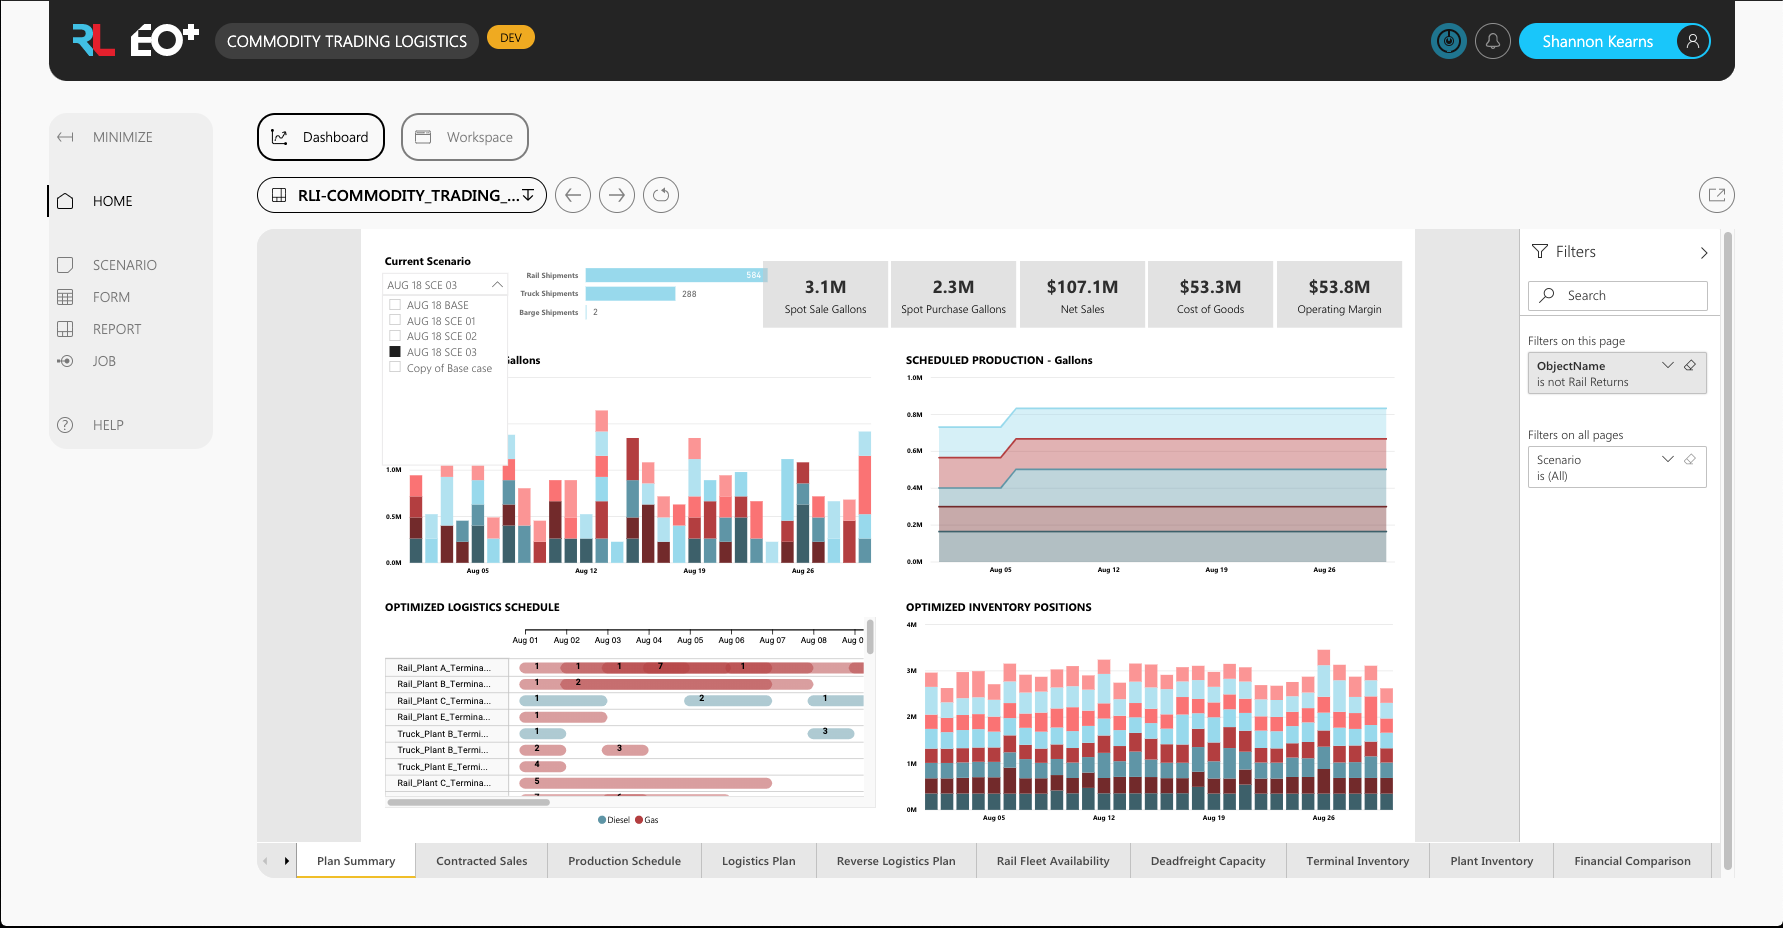Image resolution: width=1783 pixels, height=928 pixels.
Task: Switch to the Logistics Plan tab
Action: [758, 860]
